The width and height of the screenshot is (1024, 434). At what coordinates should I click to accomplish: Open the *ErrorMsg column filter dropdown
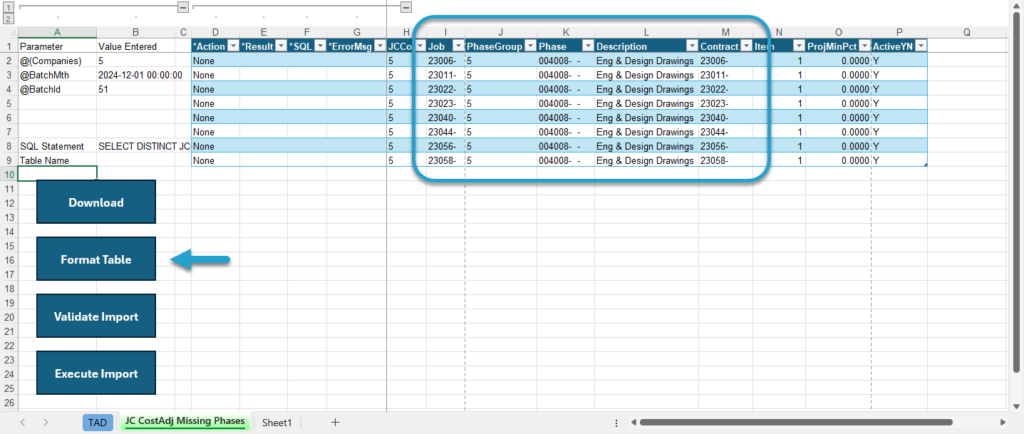(379, 46)
